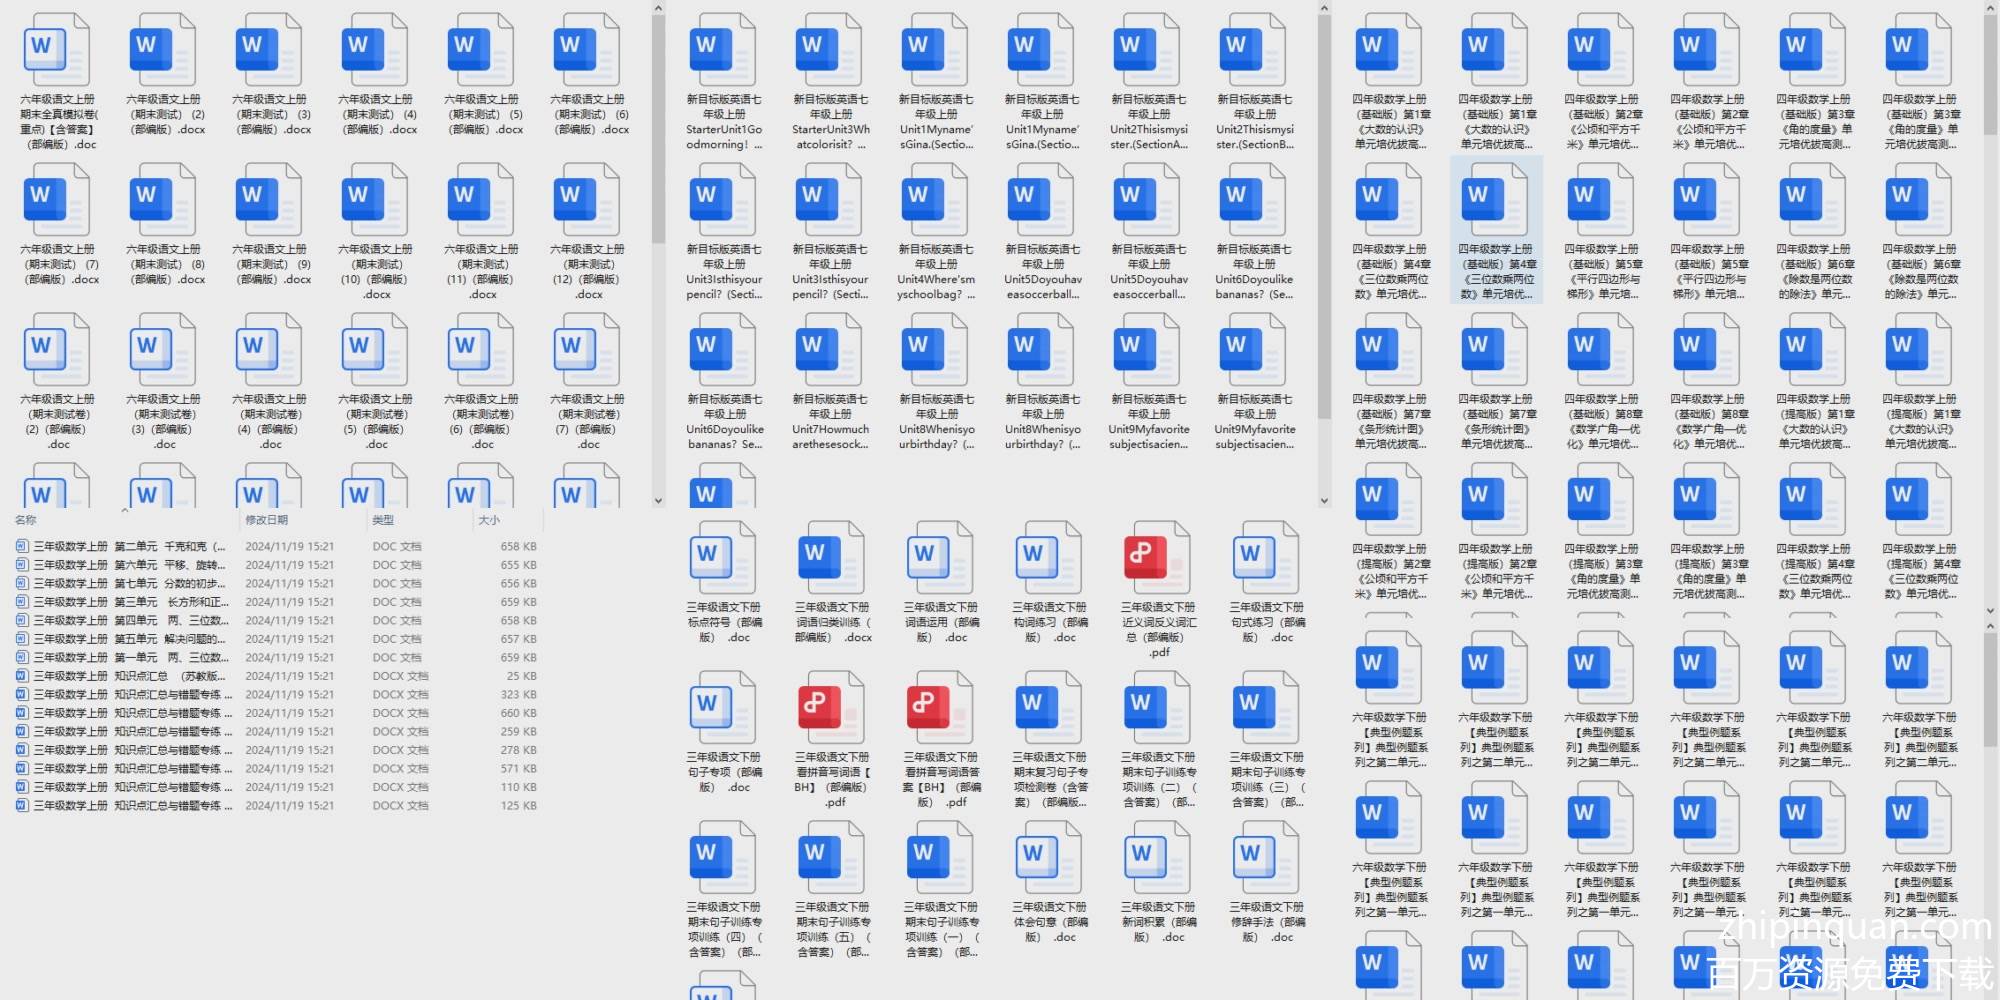Click scroll-down arrow of the 六年级语文 panel

658,500
